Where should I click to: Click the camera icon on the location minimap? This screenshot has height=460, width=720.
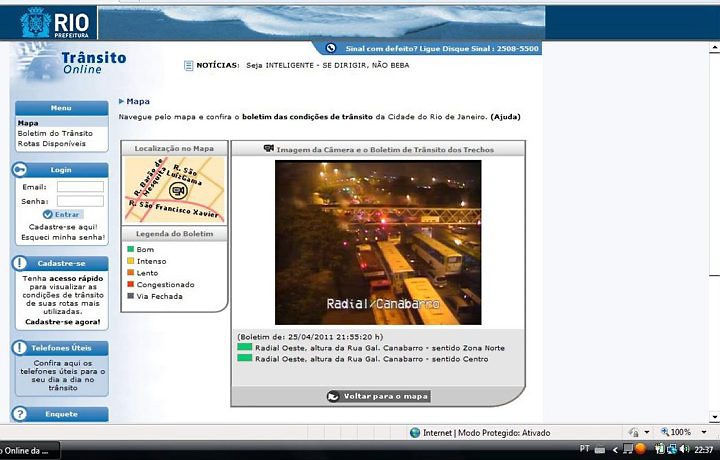point(178,191)
